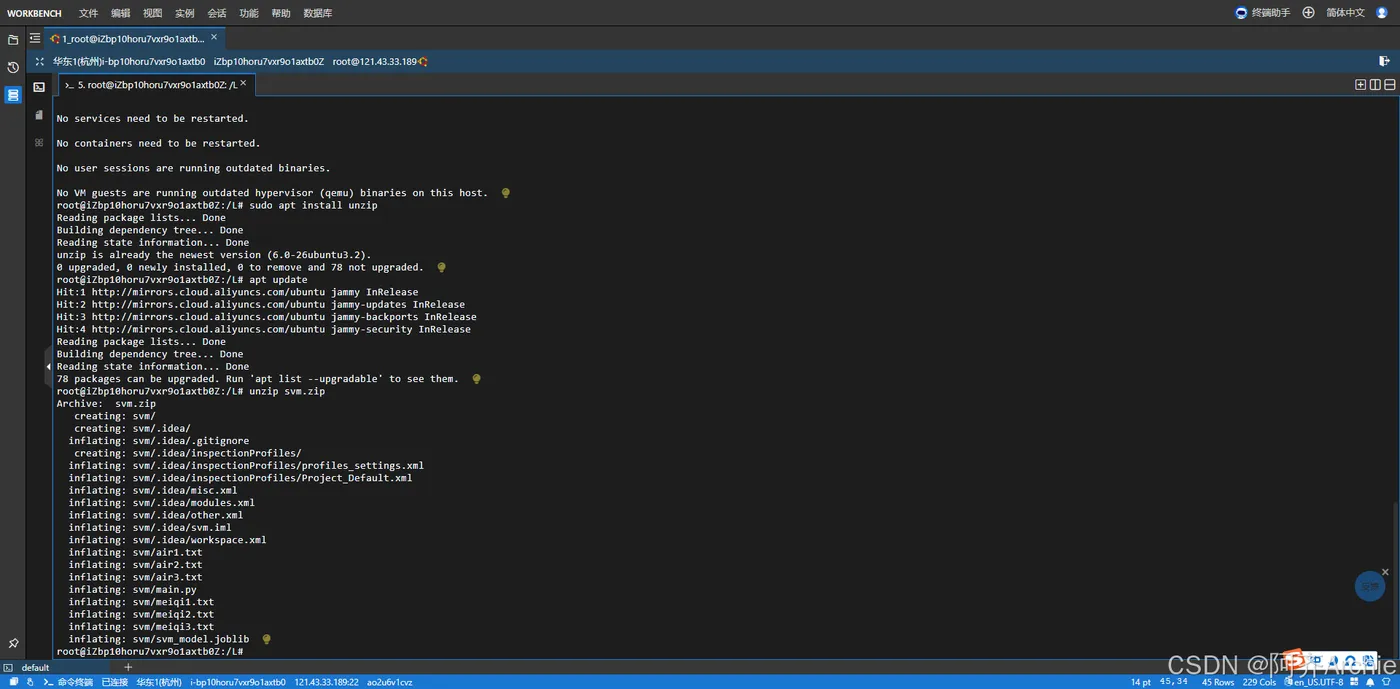Click the exit session door icon
Image resolution: width=1400 pixels, height=689 pixels.
point(1385,61)
